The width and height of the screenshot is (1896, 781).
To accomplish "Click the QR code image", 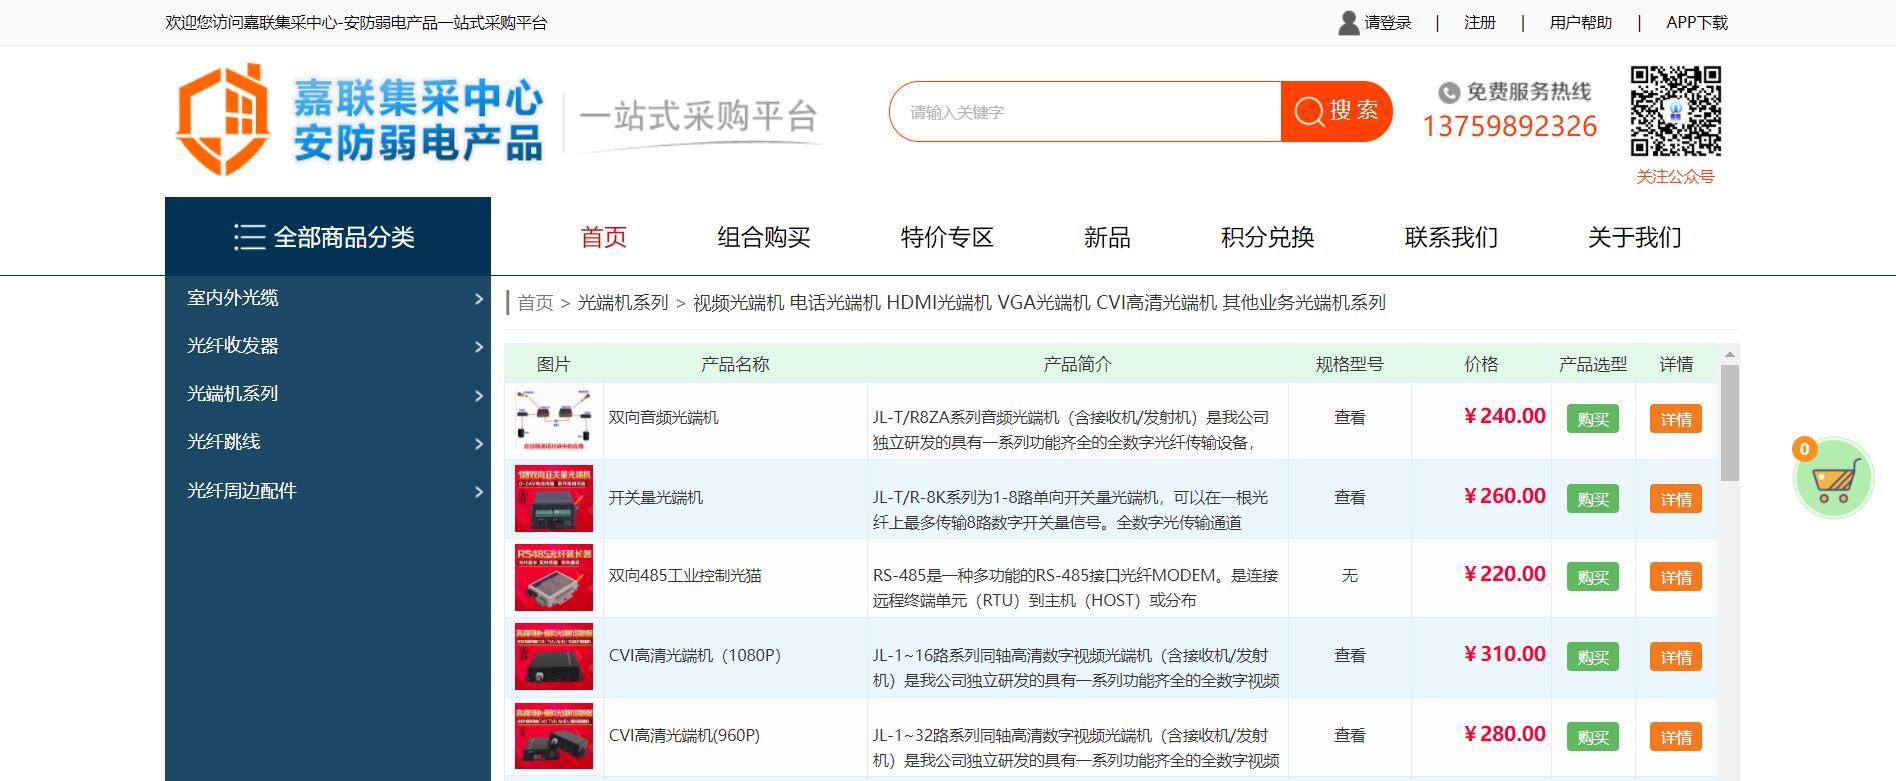I will tap(1675, 111).
